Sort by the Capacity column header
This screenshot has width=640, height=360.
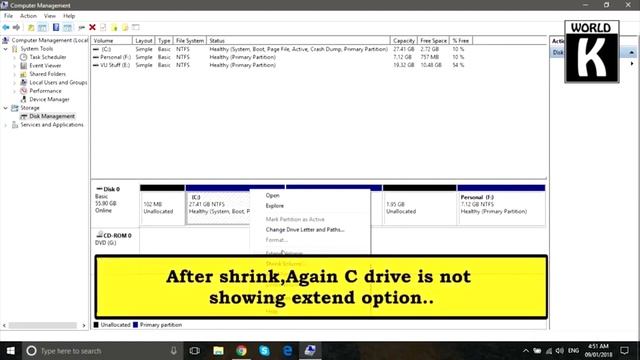(x=404, y=41)
